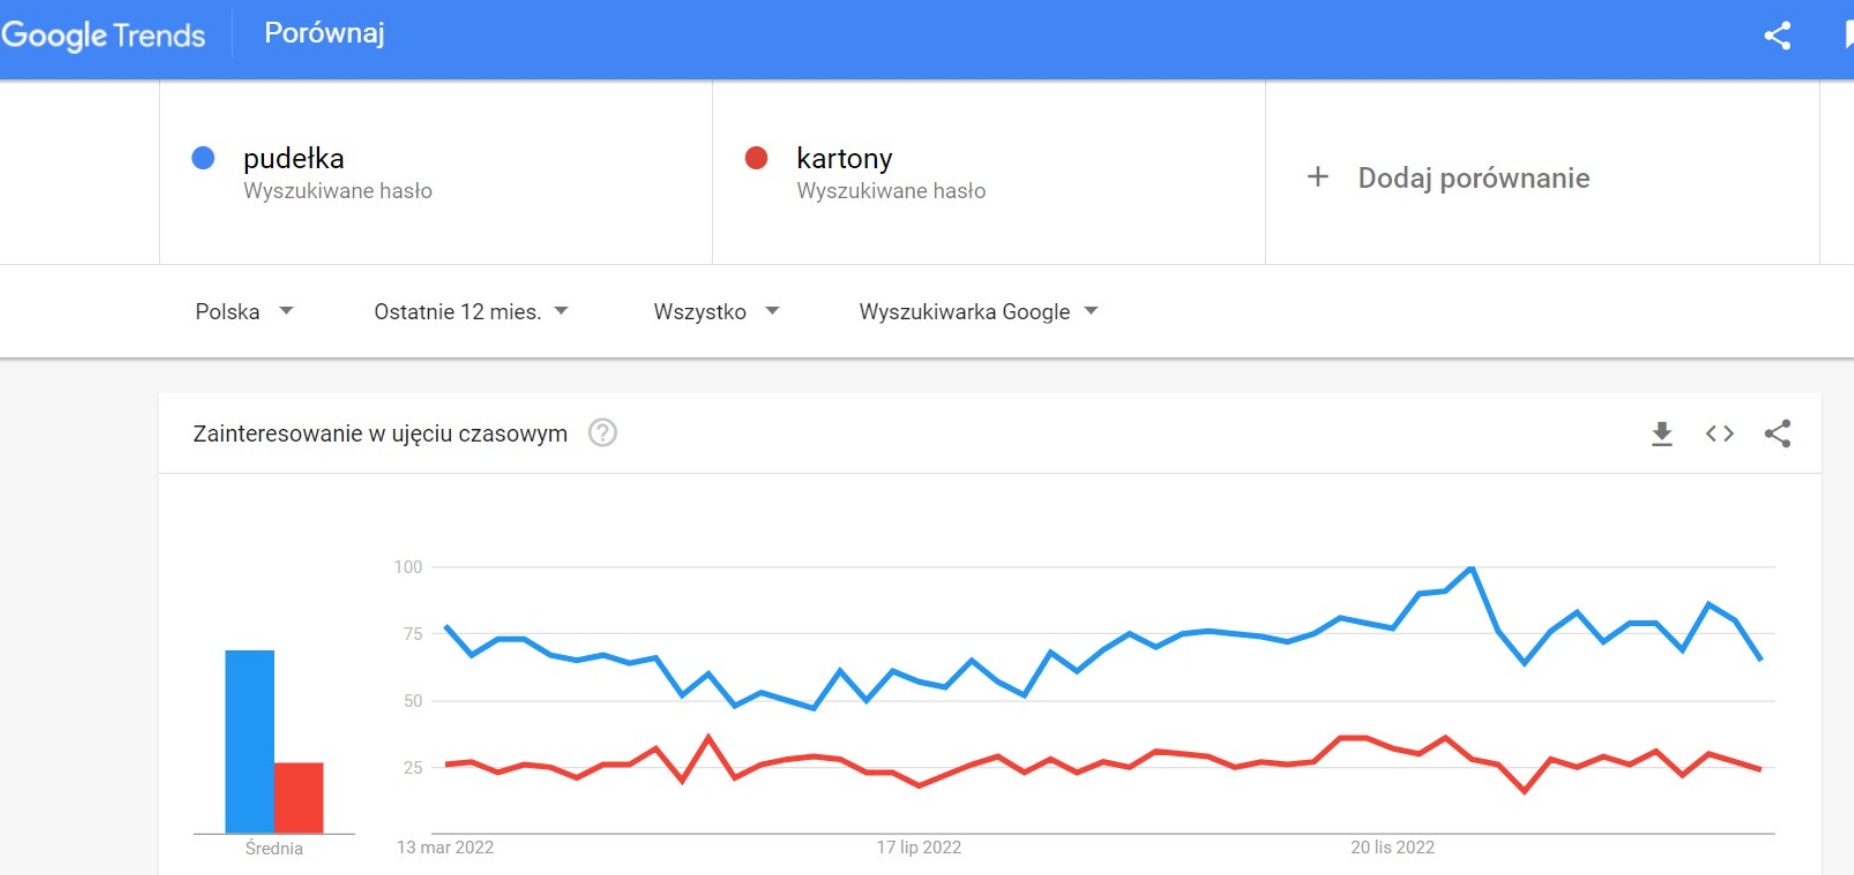Edit the pudełka search term
The image size is (1854, 875).
coord(294,159)
